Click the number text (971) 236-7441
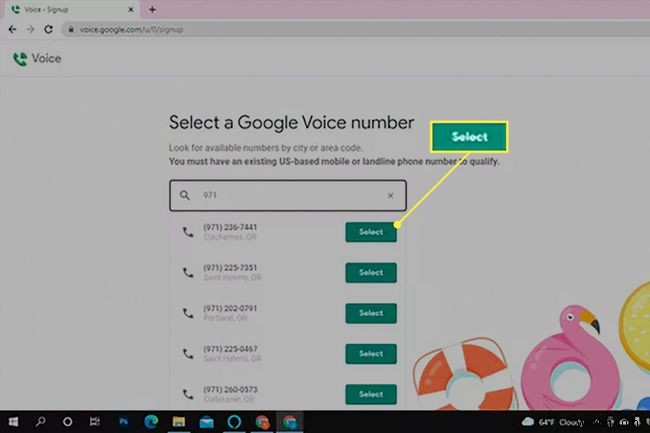 (230, 227)
